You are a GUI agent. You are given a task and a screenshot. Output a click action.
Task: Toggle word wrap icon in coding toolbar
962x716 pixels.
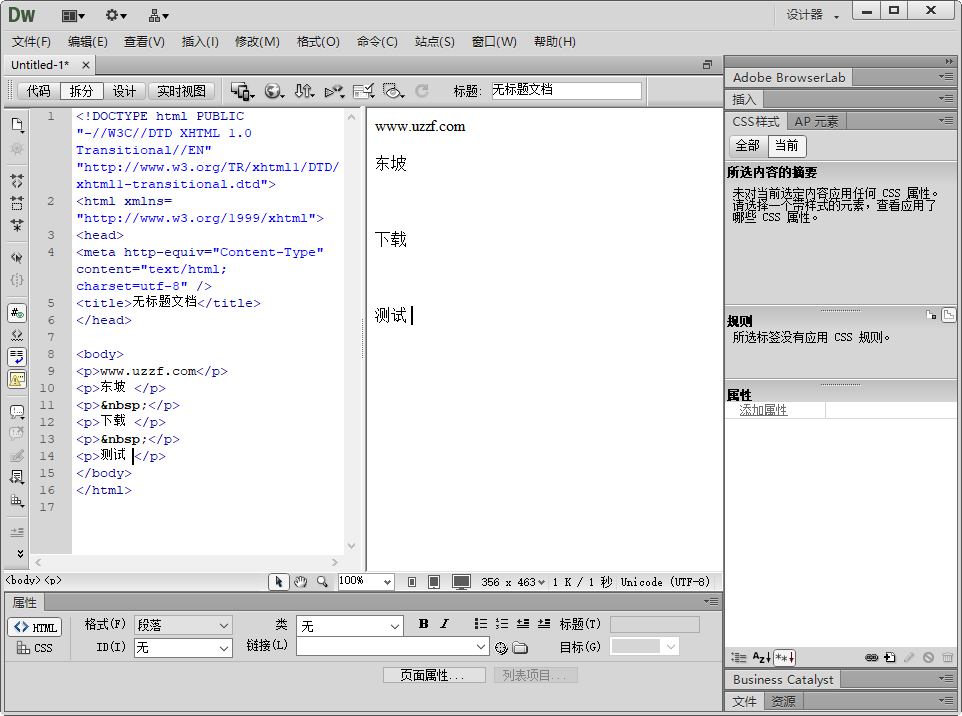click(x=17, y=357)
